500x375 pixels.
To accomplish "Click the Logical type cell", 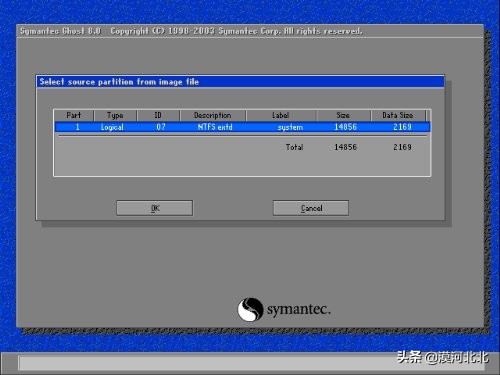I will [112, 127].
